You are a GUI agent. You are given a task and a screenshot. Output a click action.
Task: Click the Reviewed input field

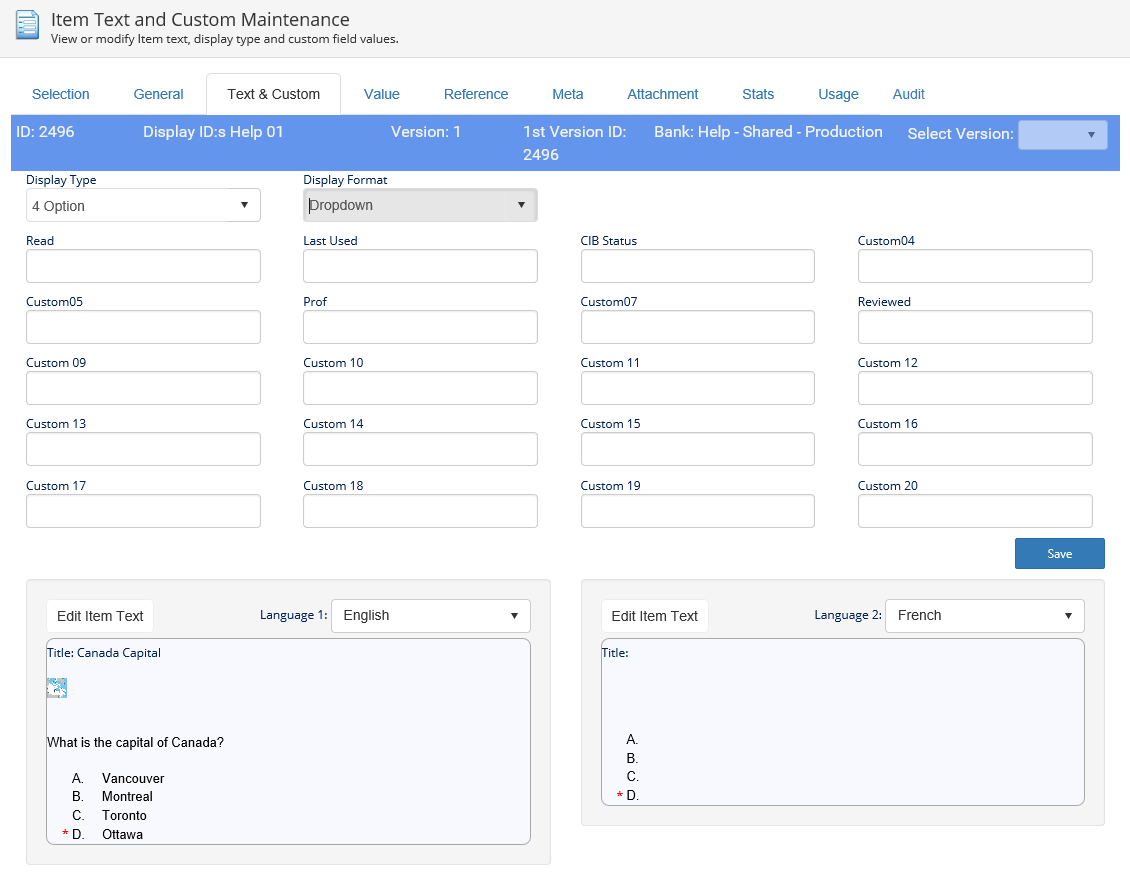pos(974,327)
